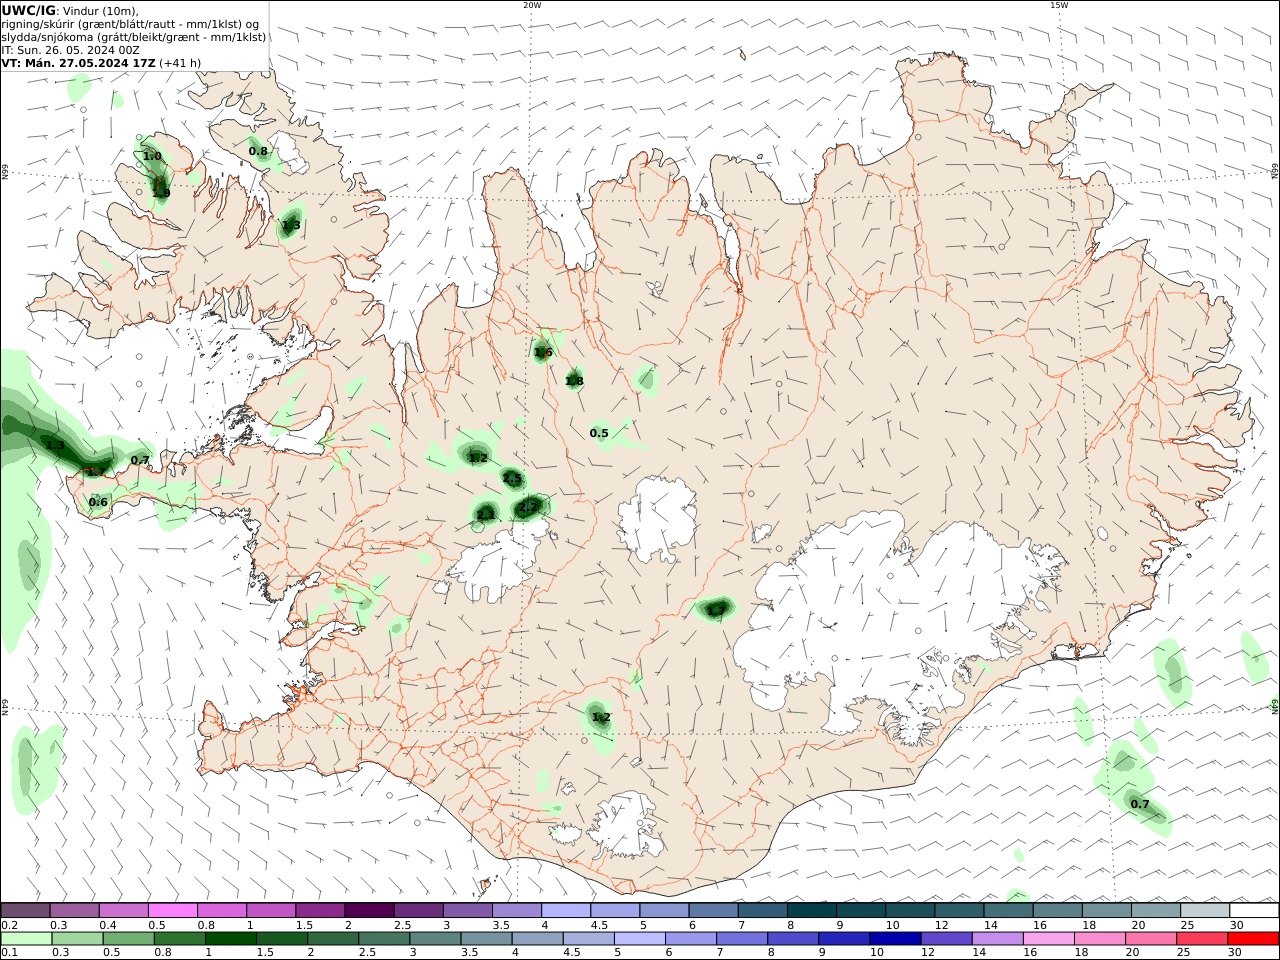The width and height of the screenshot is (1280, 960).
Task: Click the 0.1 label in the rain legend
Action: (9, 952)
